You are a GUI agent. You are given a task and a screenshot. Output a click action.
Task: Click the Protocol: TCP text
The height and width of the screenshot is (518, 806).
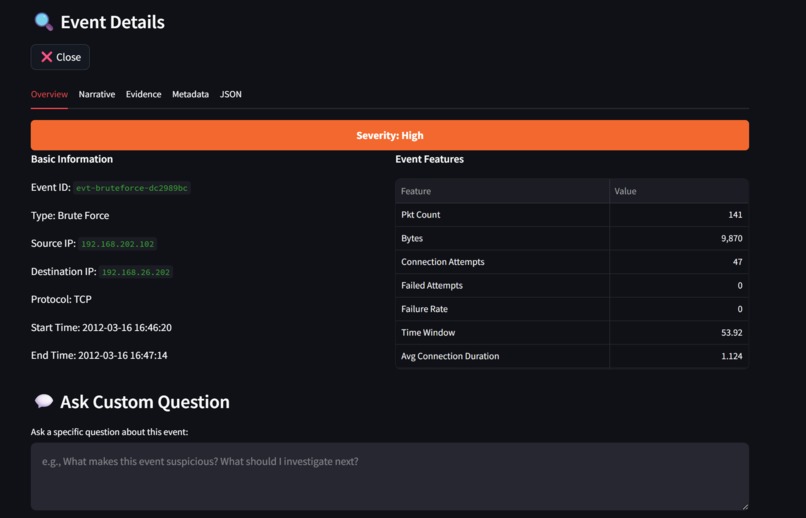pos(61,300)
